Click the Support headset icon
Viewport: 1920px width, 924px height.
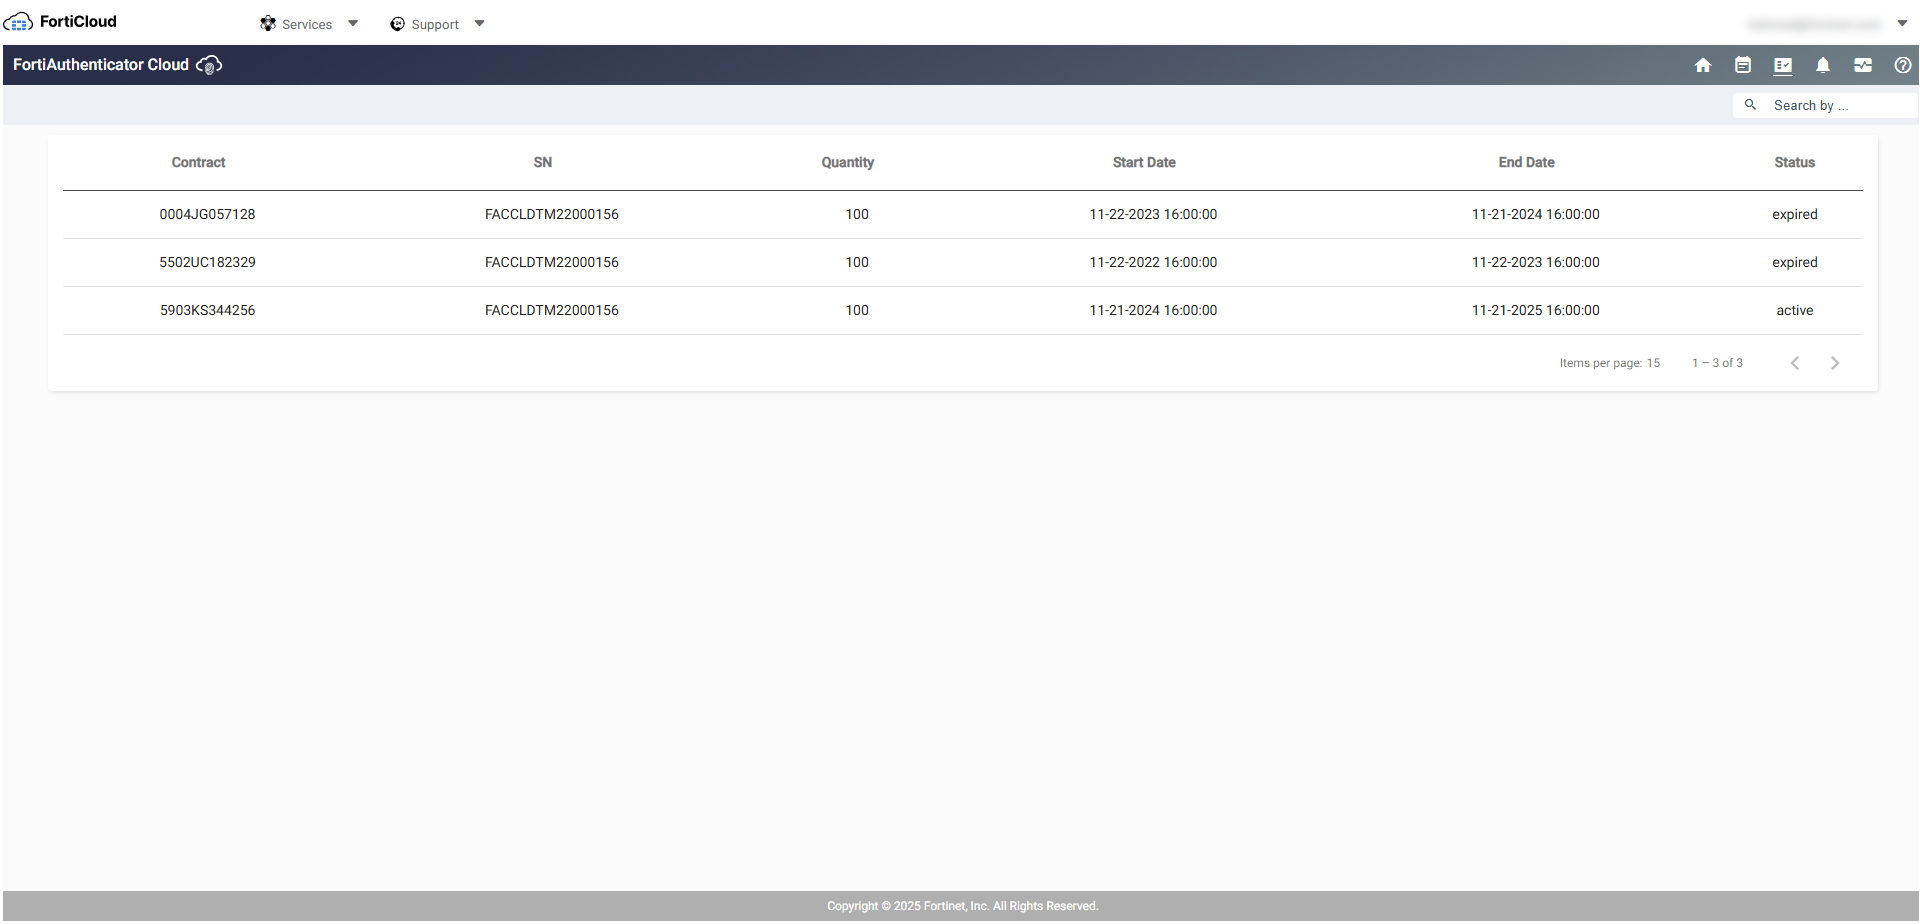397,24
